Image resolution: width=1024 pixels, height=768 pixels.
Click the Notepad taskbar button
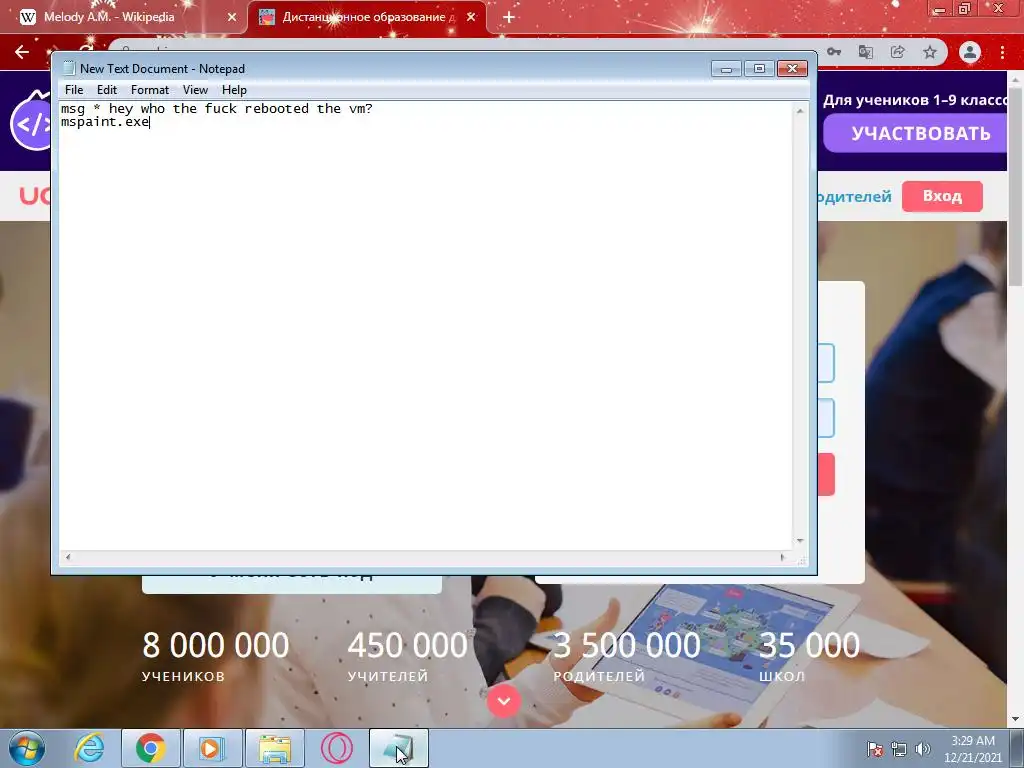pos(399,748)
